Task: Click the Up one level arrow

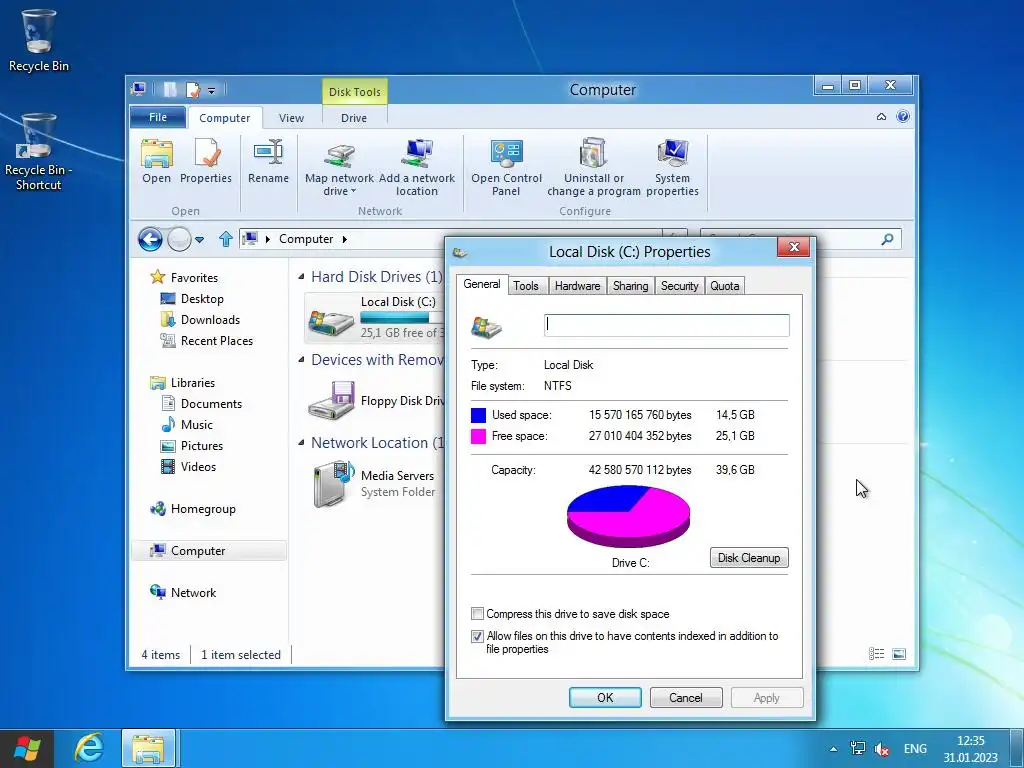Action: click(x=225, y=239)
